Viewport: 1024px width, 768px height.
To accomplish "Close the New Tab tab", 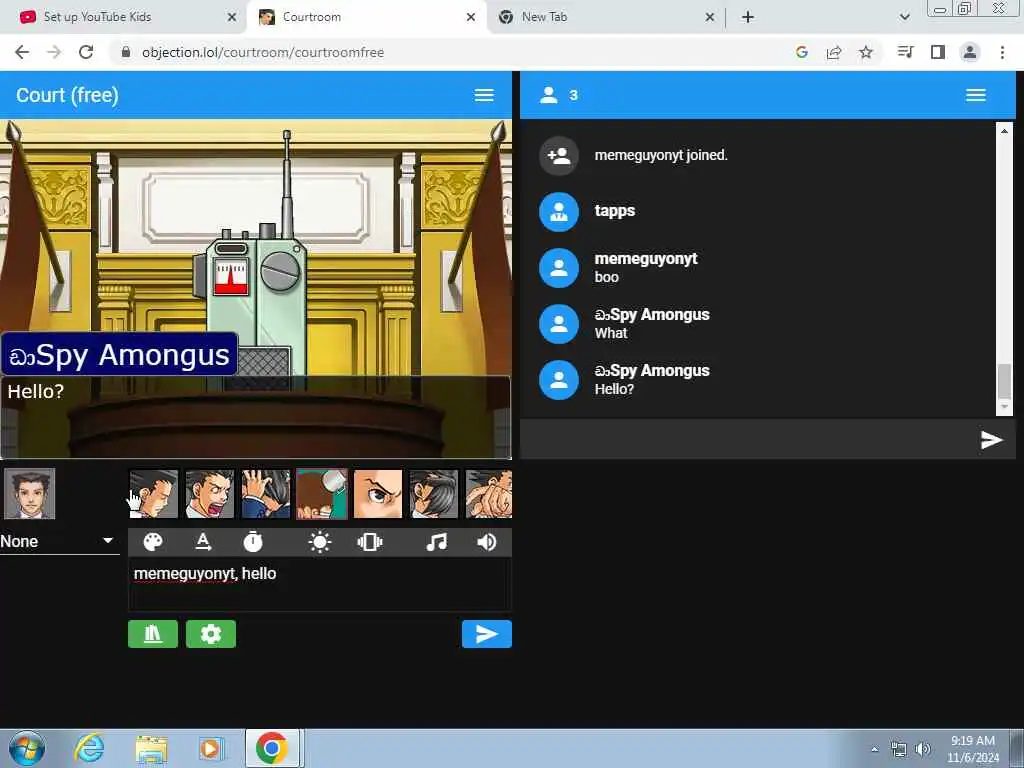I will pos(710,18).
